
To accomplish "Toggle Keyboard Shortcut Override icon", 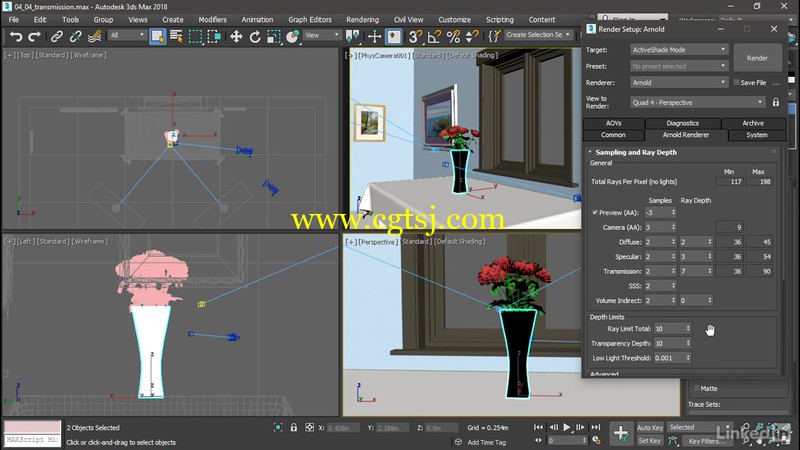I will (x=394, y=36).
